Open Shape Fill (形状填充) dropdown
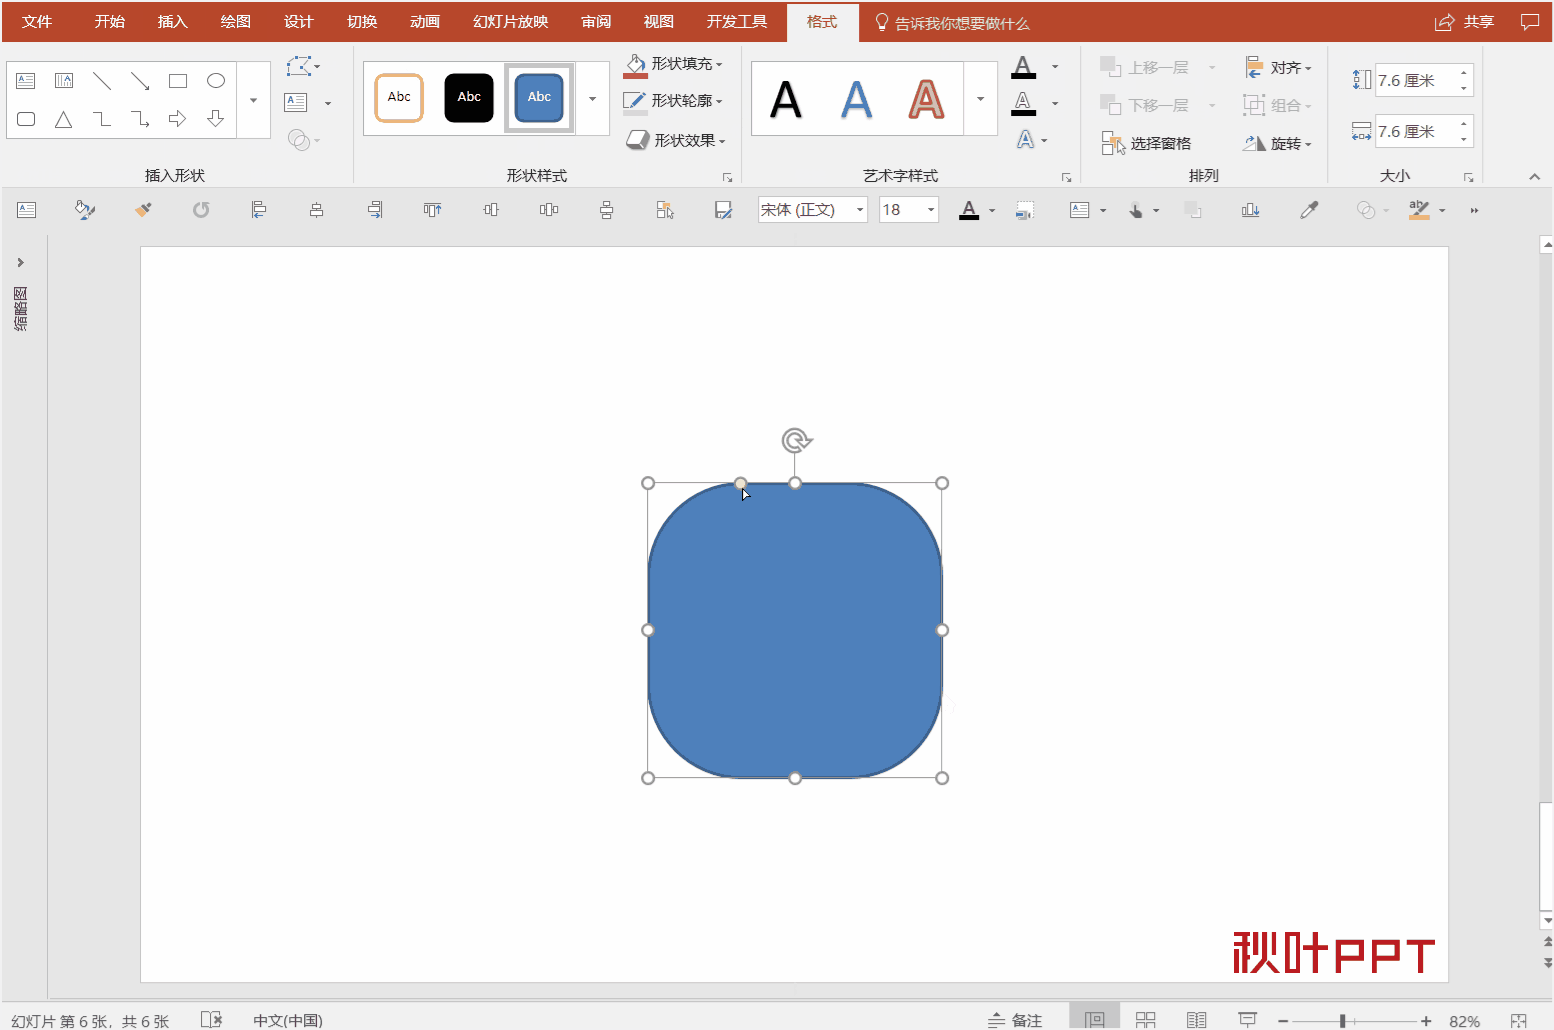The image size is (1554, 1030). [673, 64]
